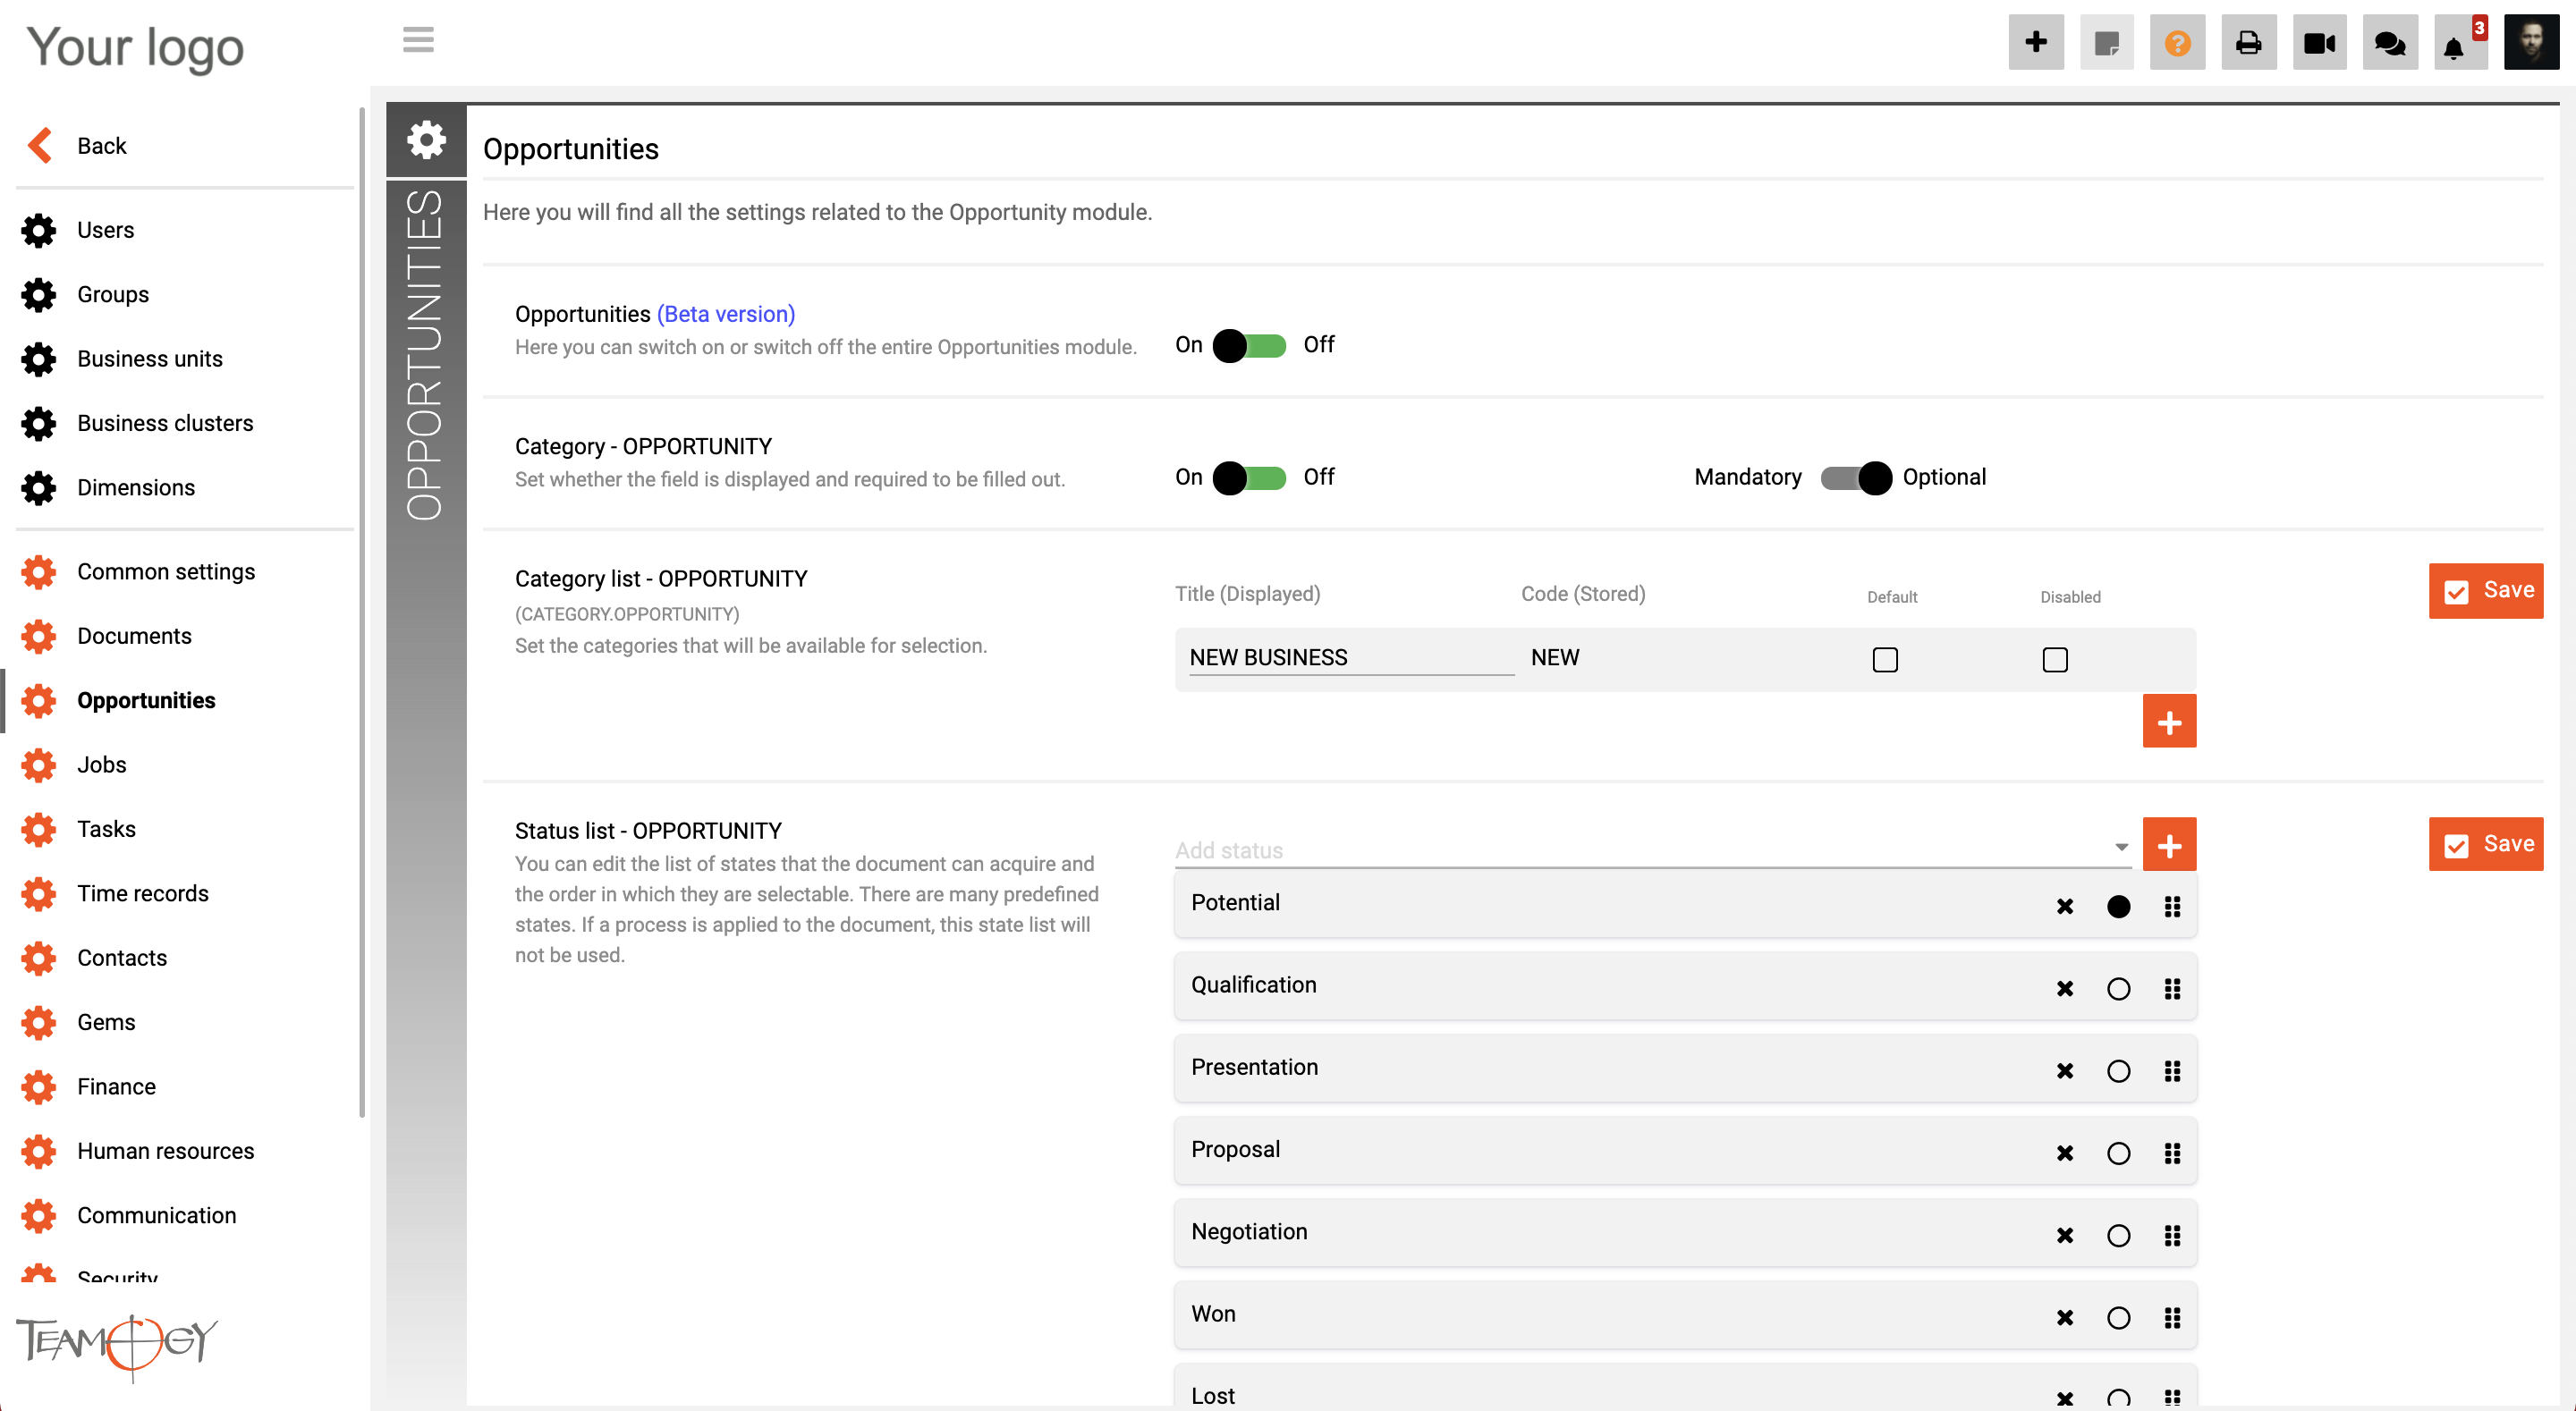Image resolution: width=2576 pixels, height=1411 pixels.
Task: Open the notifications bell with badge 3
Action: 2460,43
